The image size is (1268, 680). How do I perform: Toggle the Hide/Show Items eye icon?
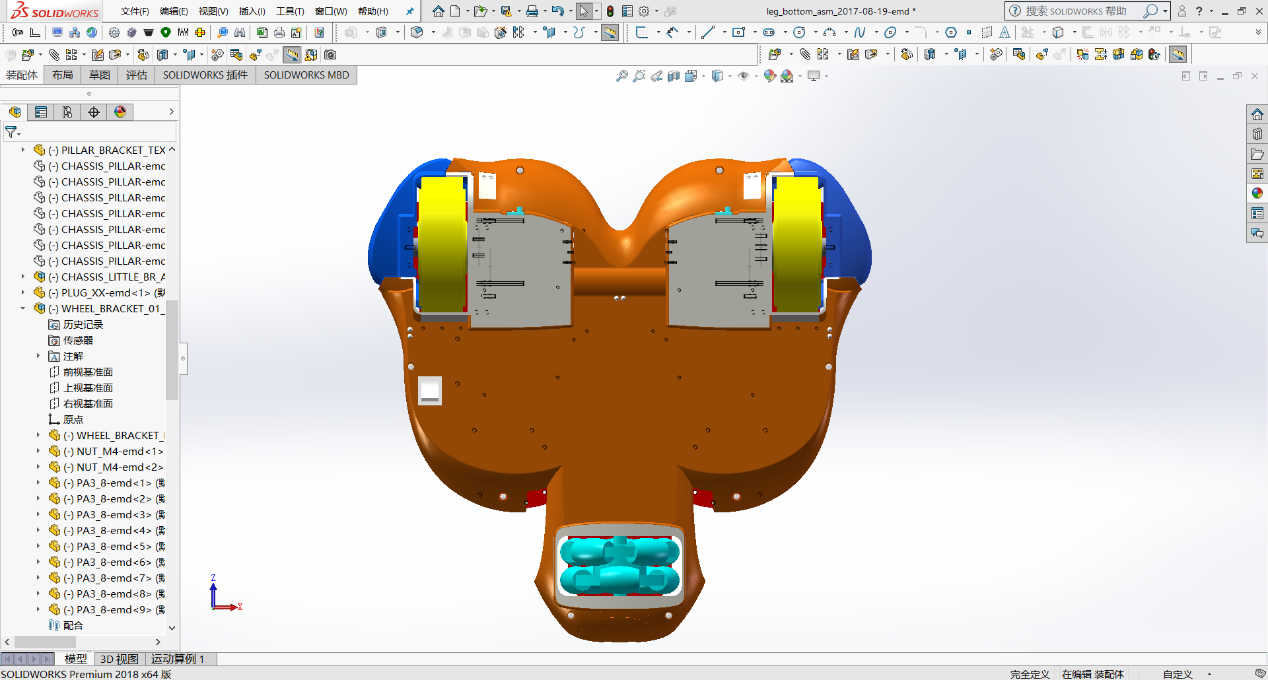743,76
